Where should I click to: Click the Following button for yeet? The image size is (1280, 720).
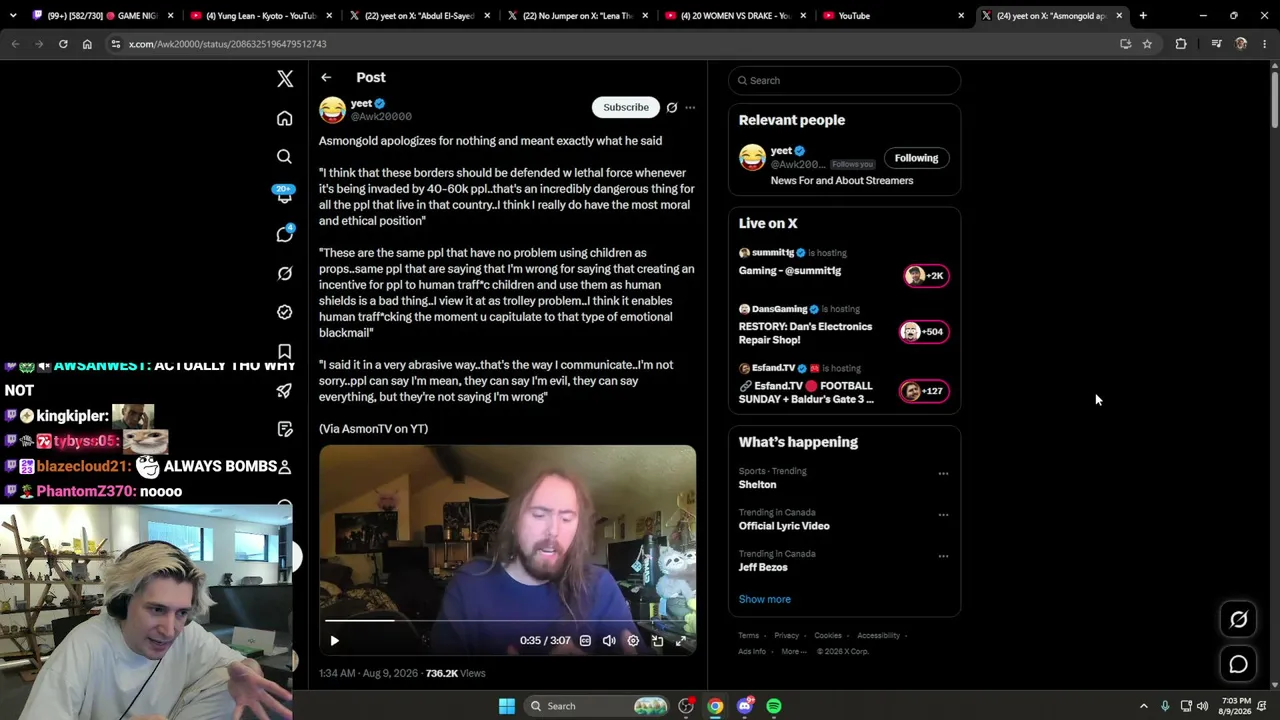coord(916,158)
